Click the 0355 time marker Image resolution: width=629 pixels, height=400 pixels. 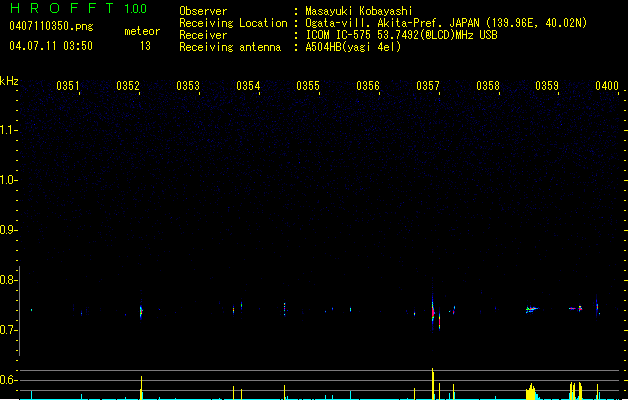point(308,86)
